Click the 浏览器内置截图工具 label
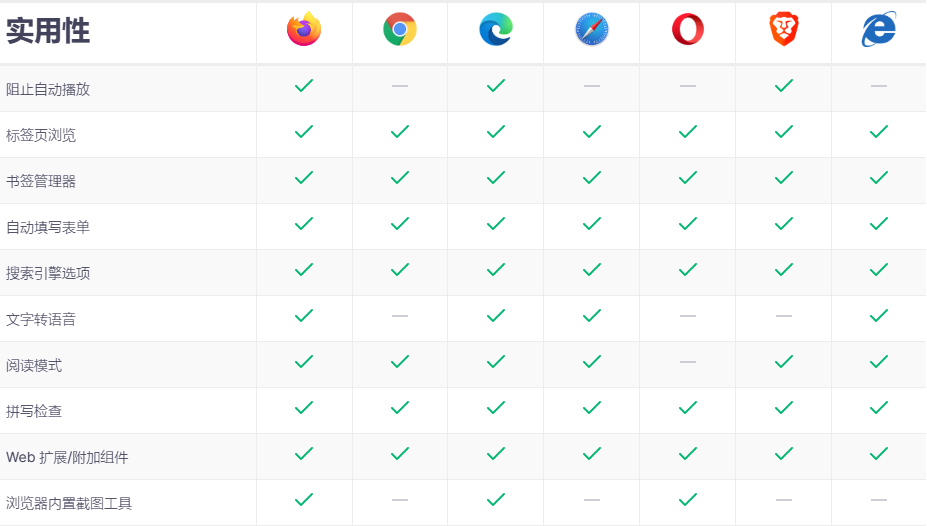Screen dimensions: 927x526 pos(69,504)
